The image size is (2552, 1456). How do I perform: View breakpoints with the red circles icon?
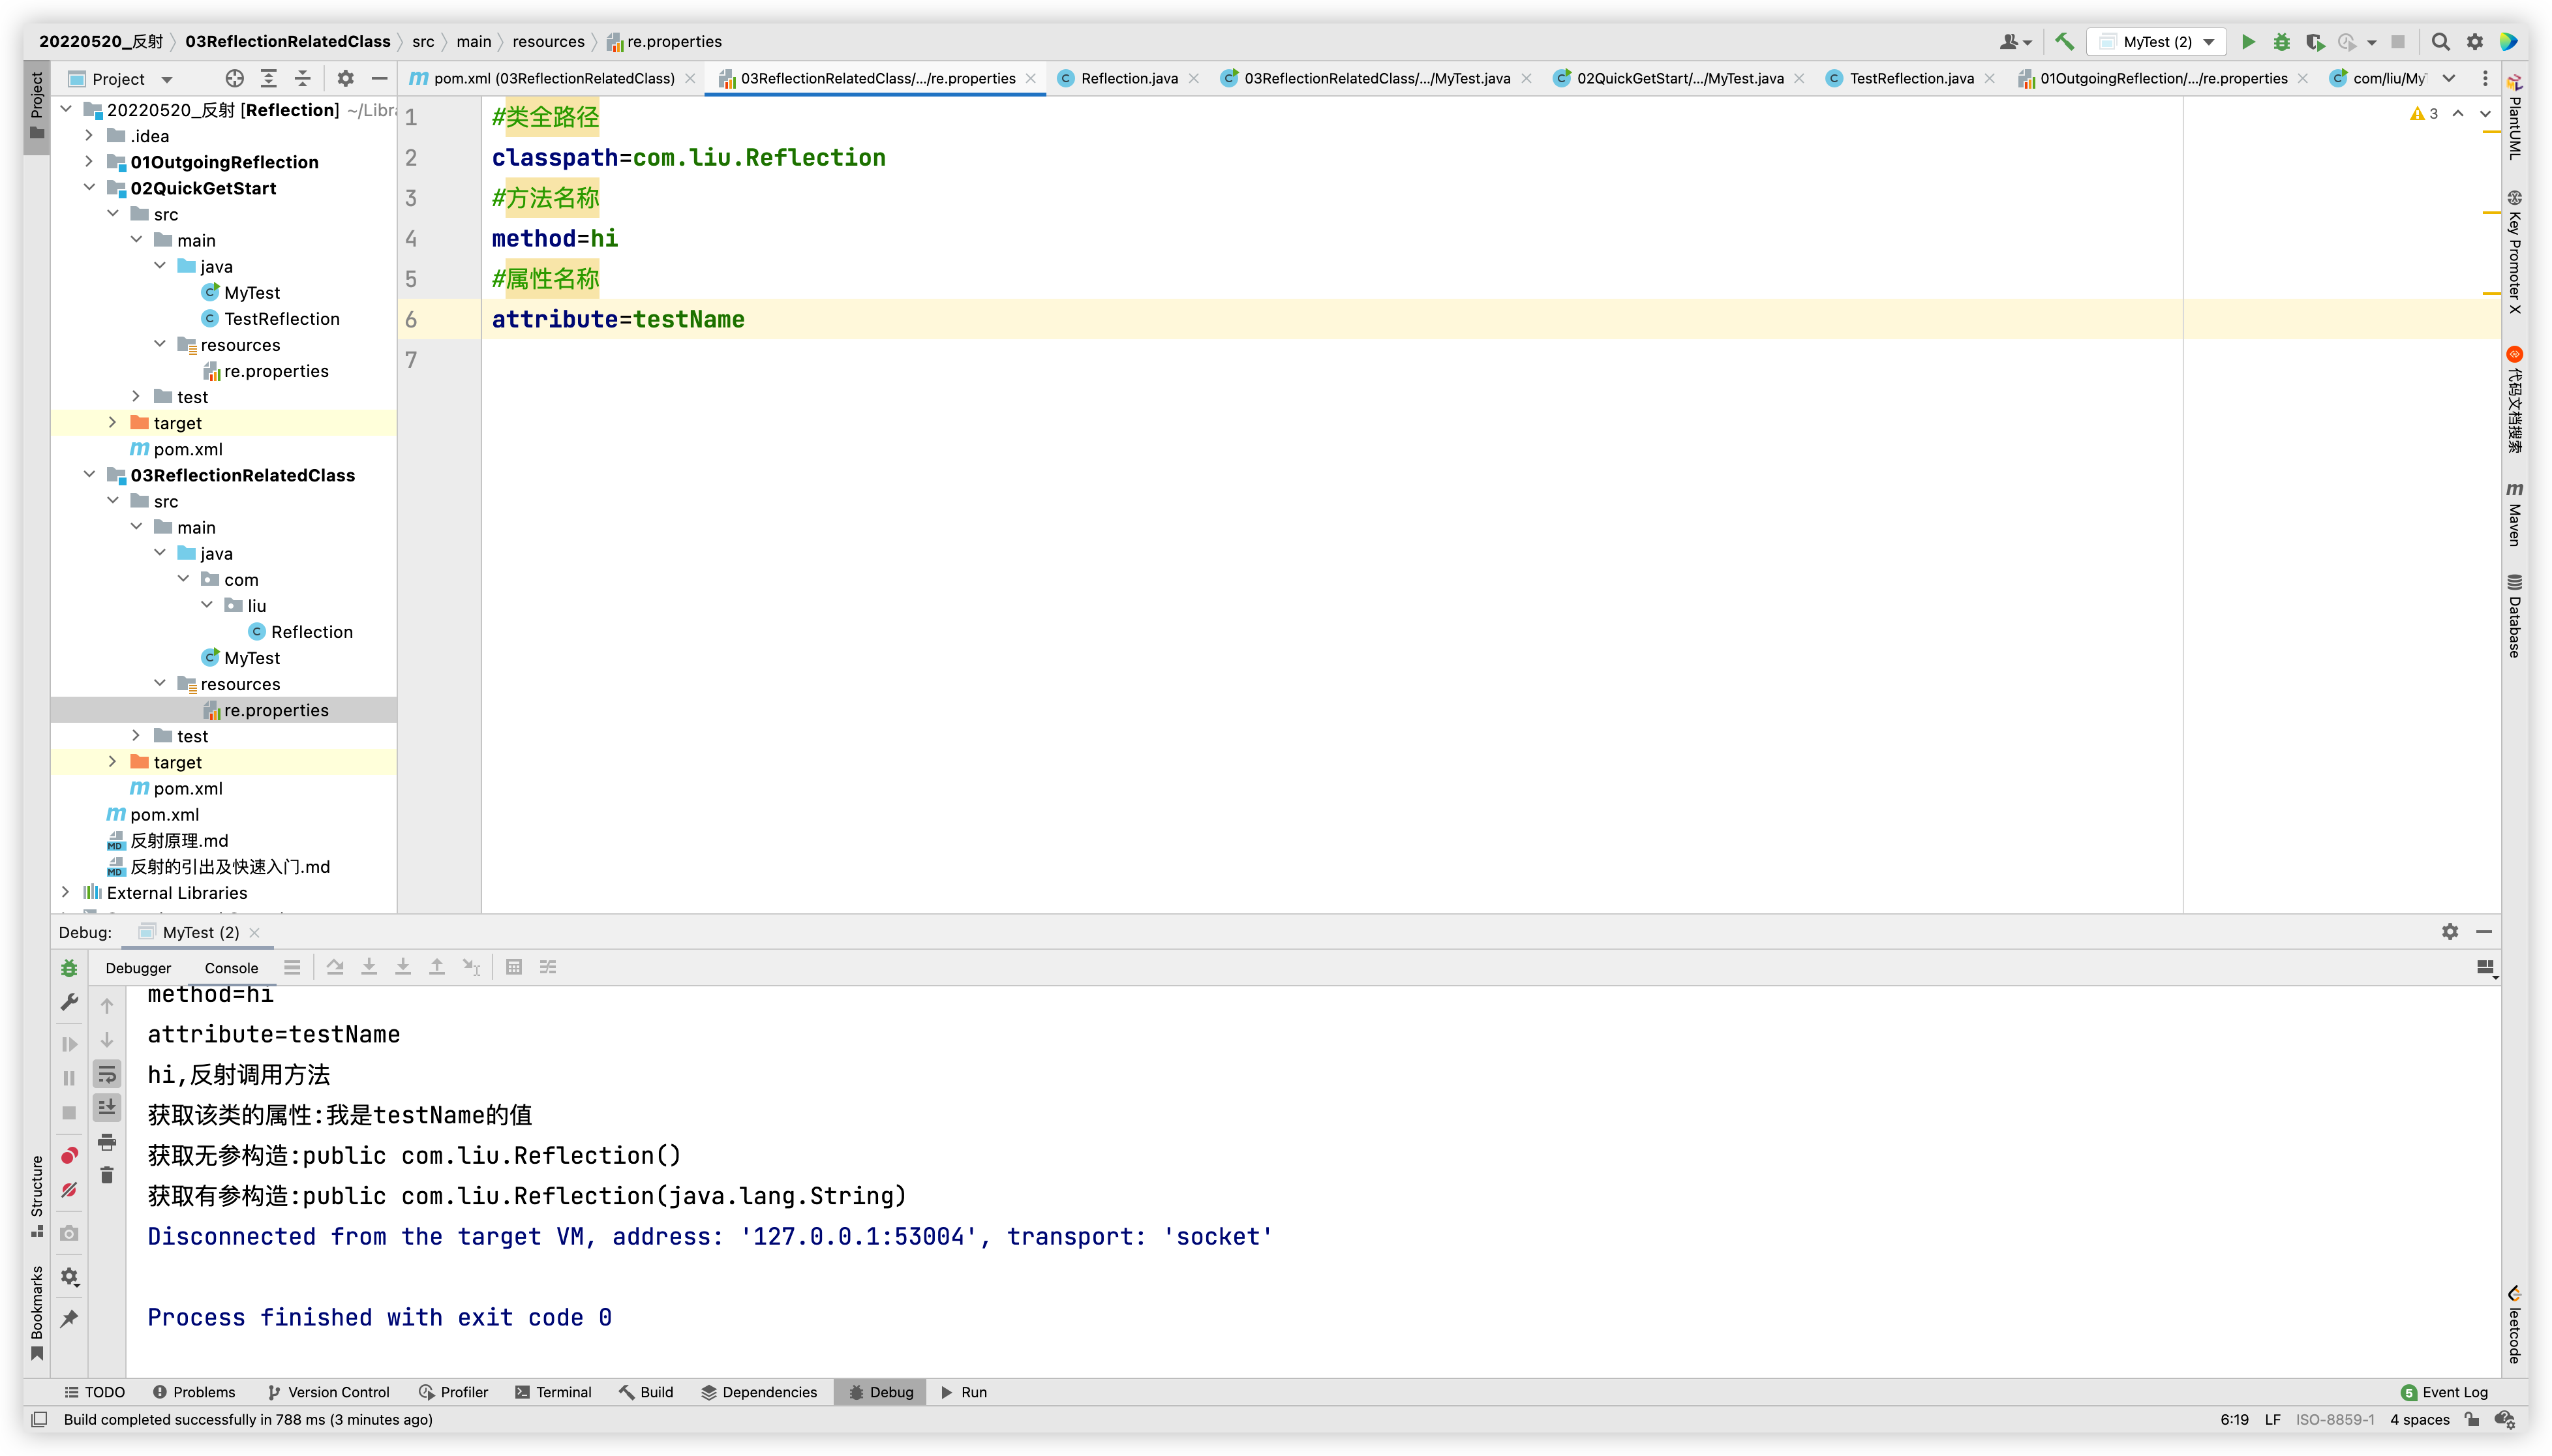[69, 1155]
